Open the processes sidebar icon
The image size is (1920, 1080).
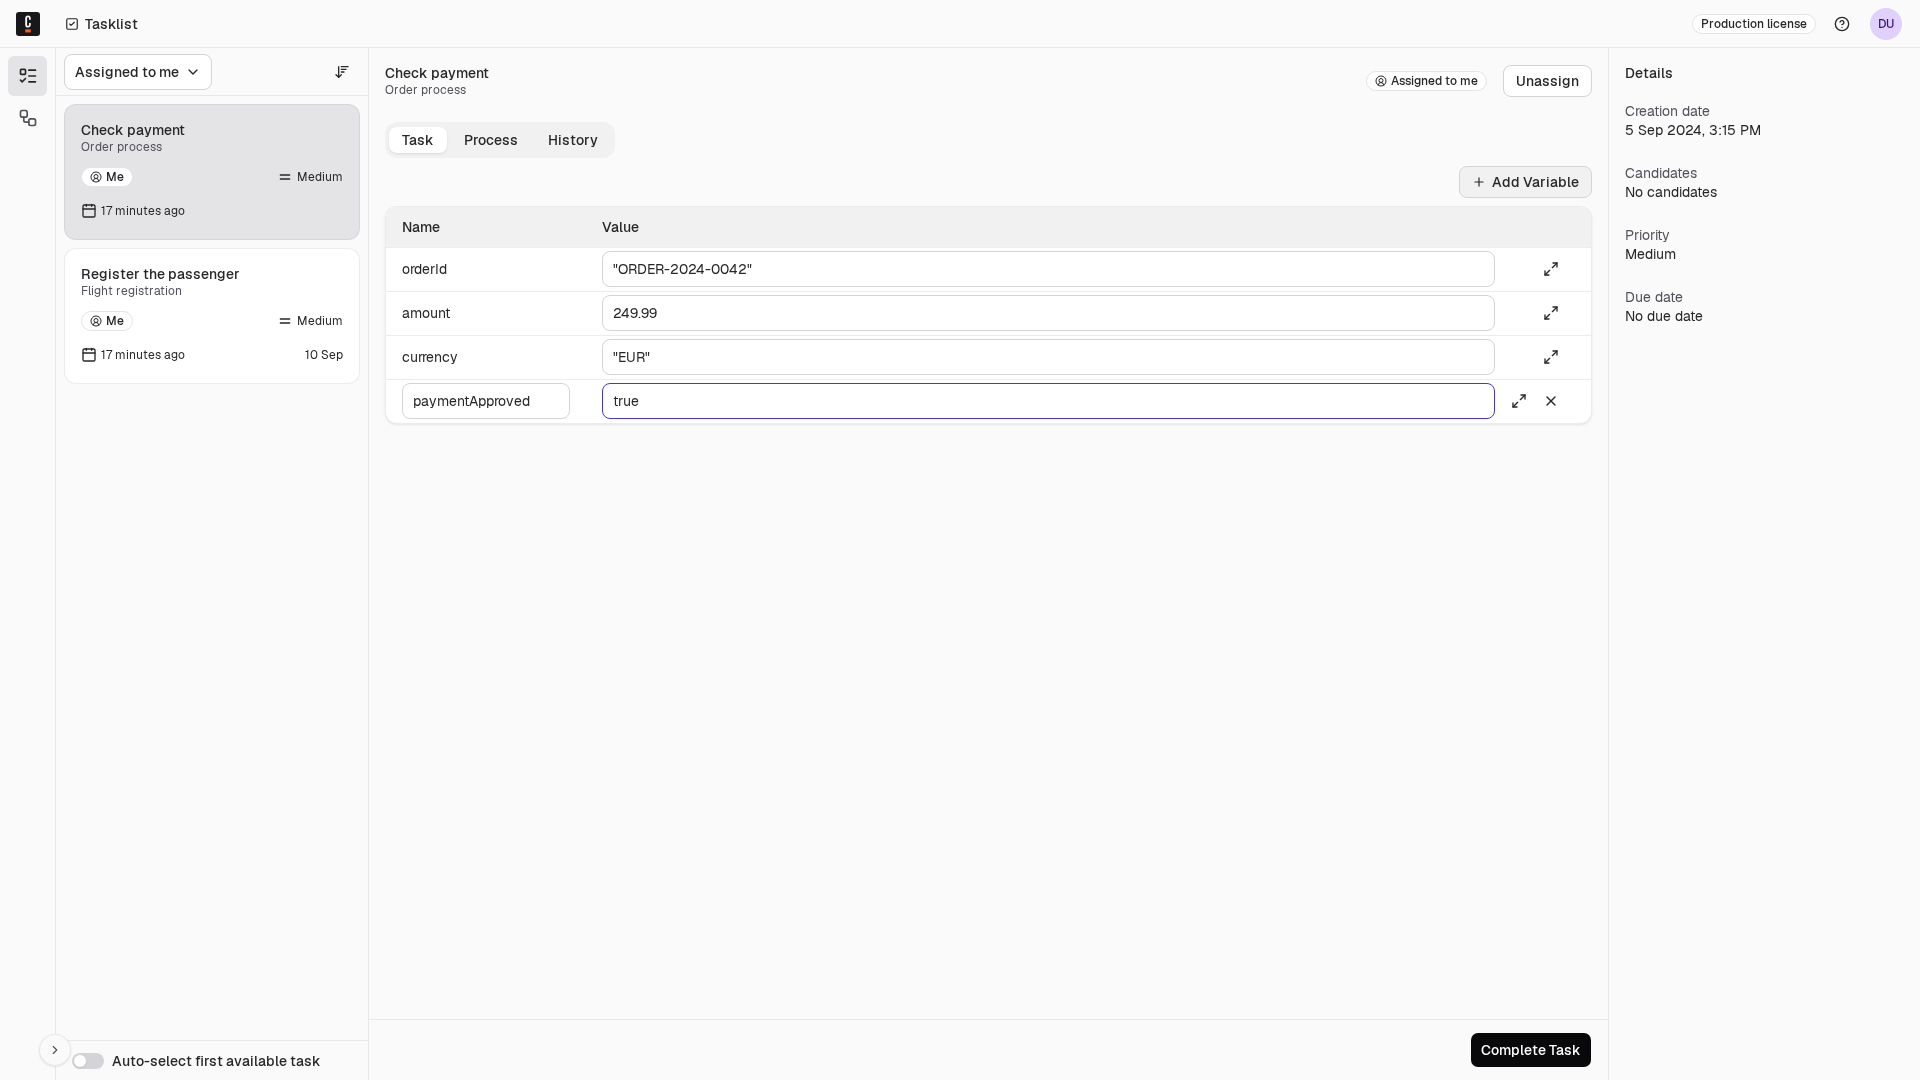pyautogui.click(x=28, y=119)
